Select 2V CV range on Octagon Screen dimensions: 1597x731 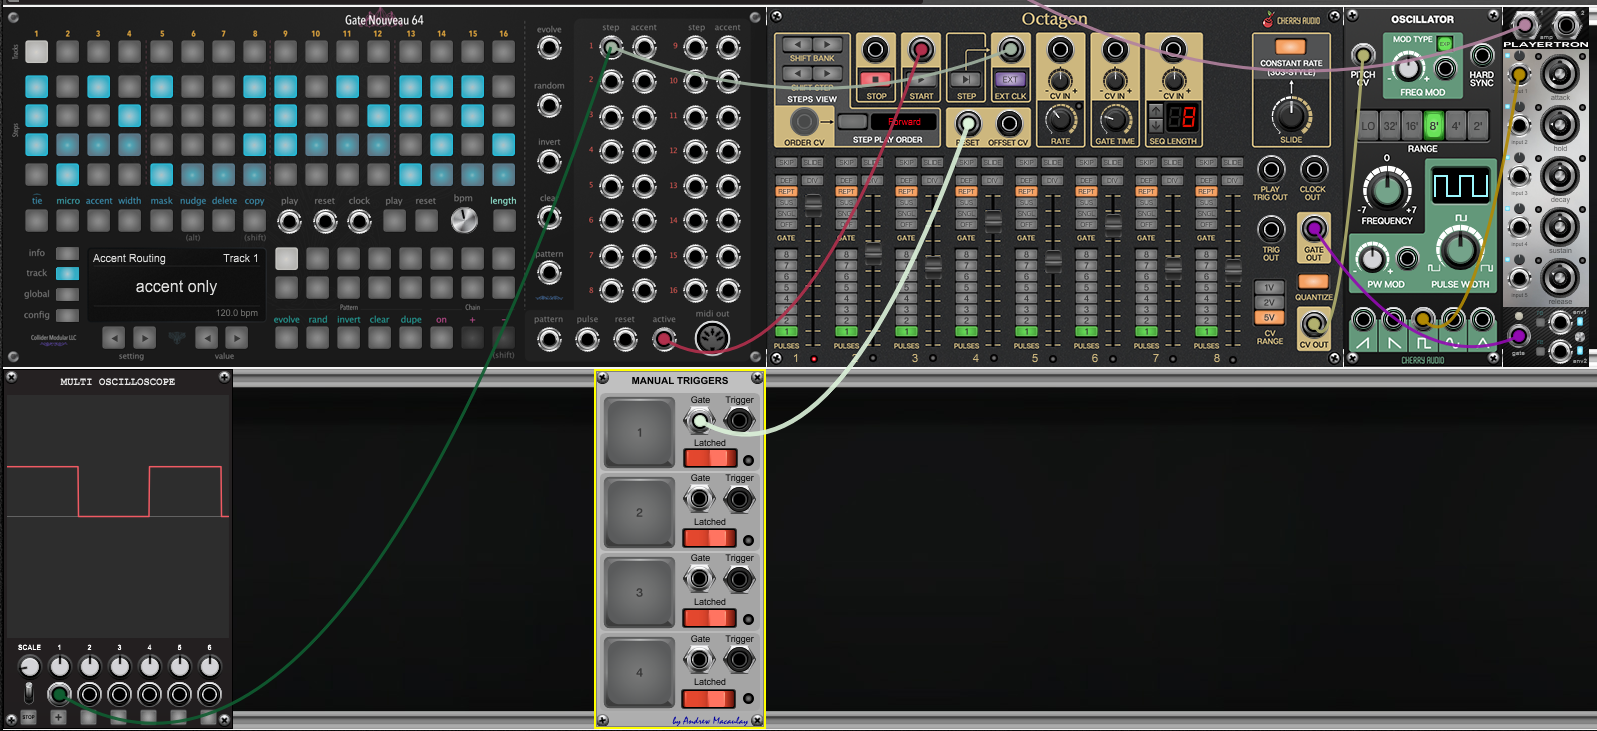1269,302
